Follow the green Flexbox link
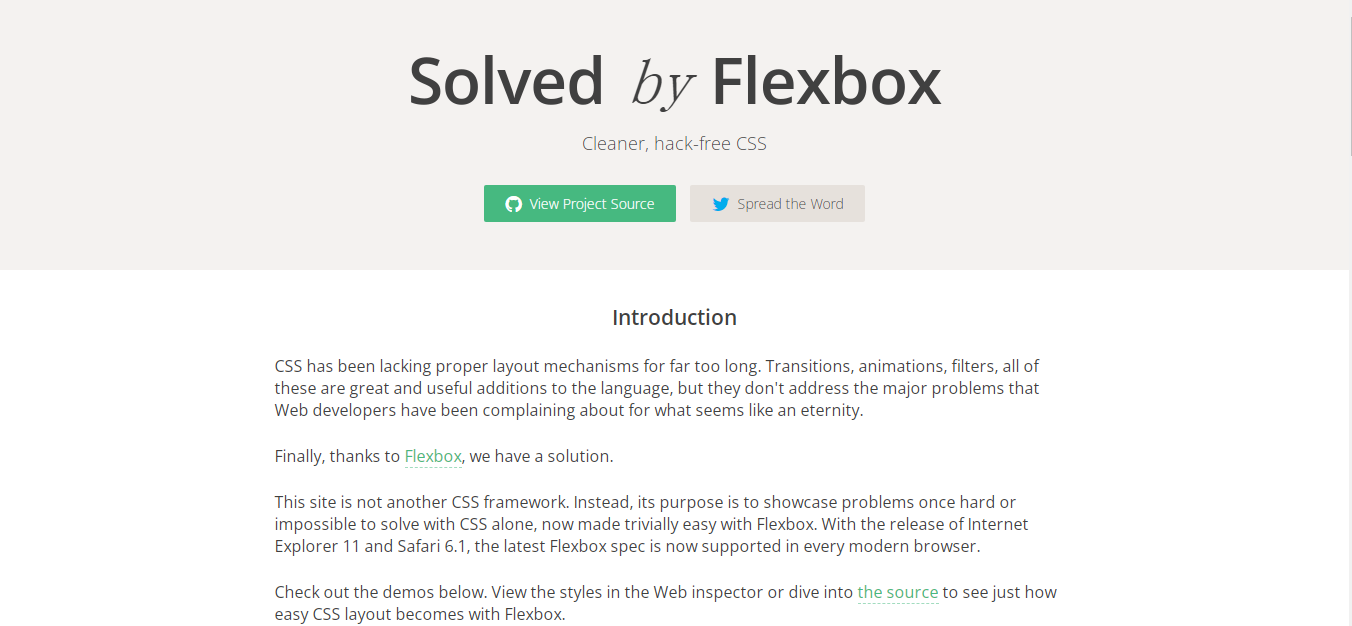The height and width of the screenshot is (626, 1352). [x=433, y=456]
